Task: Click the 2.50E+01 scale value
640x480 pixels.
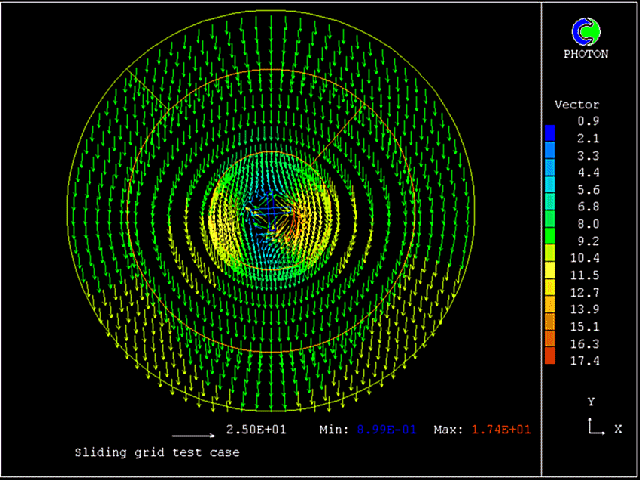Action: click(x=257, y=429)
